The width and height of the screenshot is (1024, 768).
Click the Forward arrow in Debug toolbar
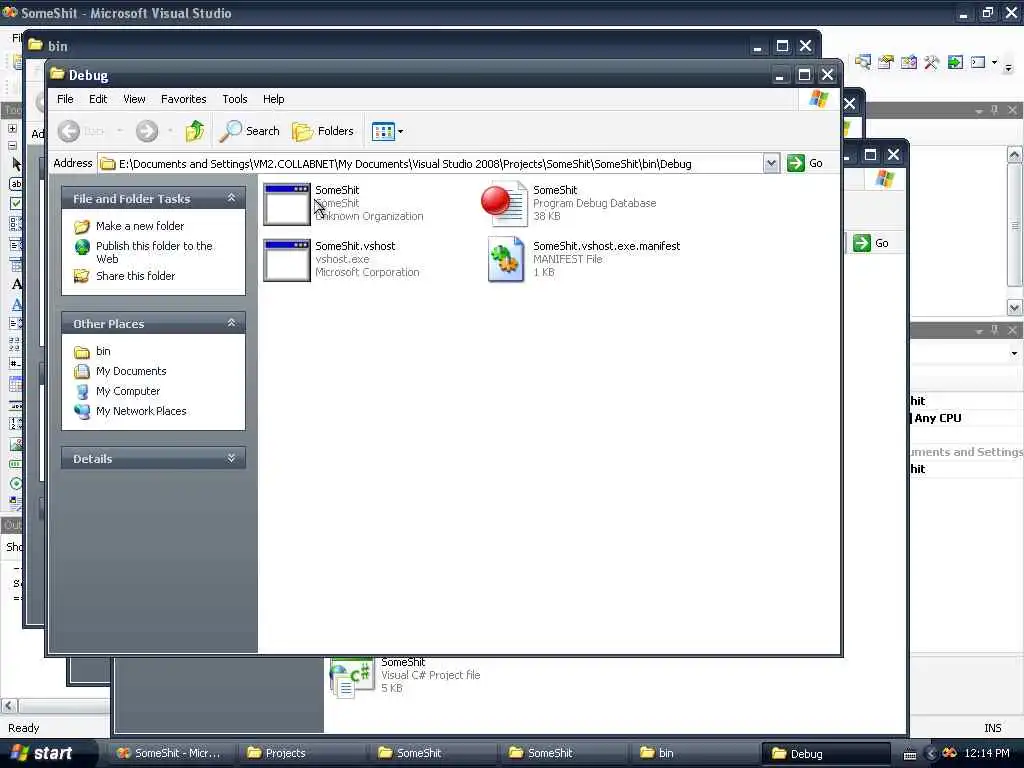click(147, 131)
